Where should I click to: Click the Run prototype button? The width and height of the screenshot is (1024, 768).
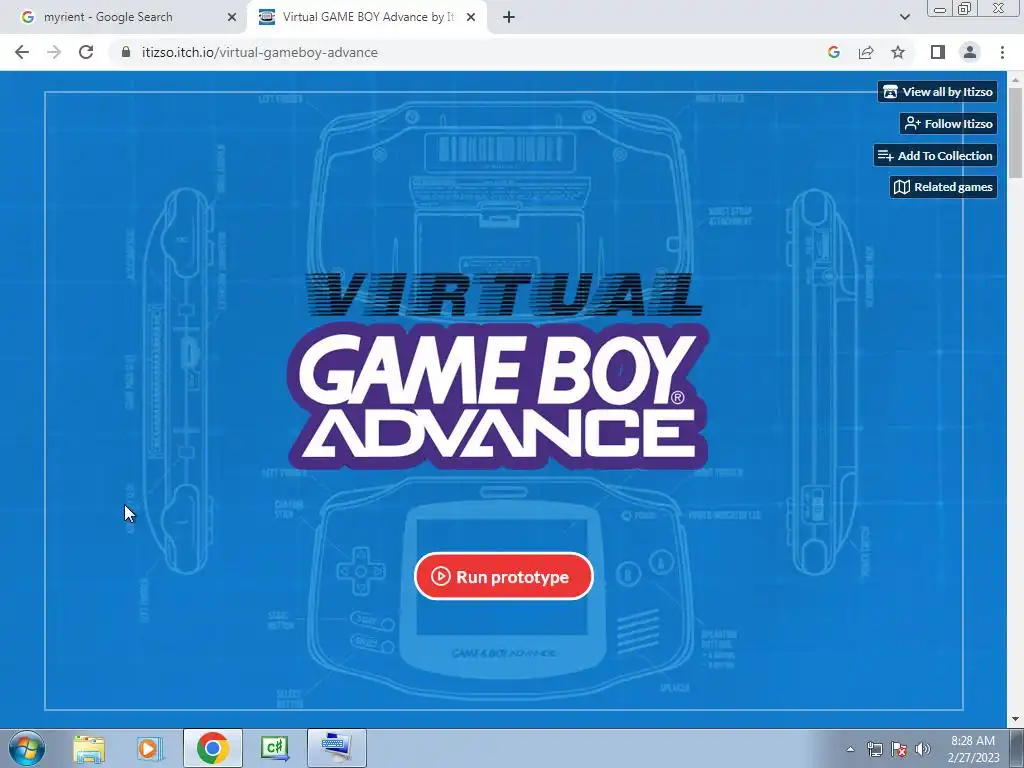click(x=504, y=576)
